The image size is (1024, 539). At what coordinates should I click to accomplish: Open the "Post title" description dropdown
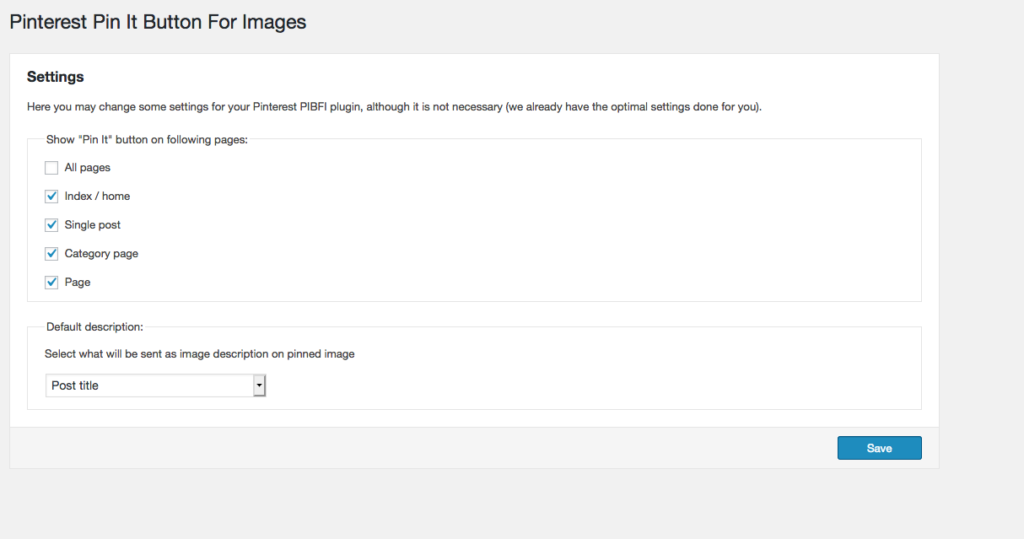click(150, 385)
